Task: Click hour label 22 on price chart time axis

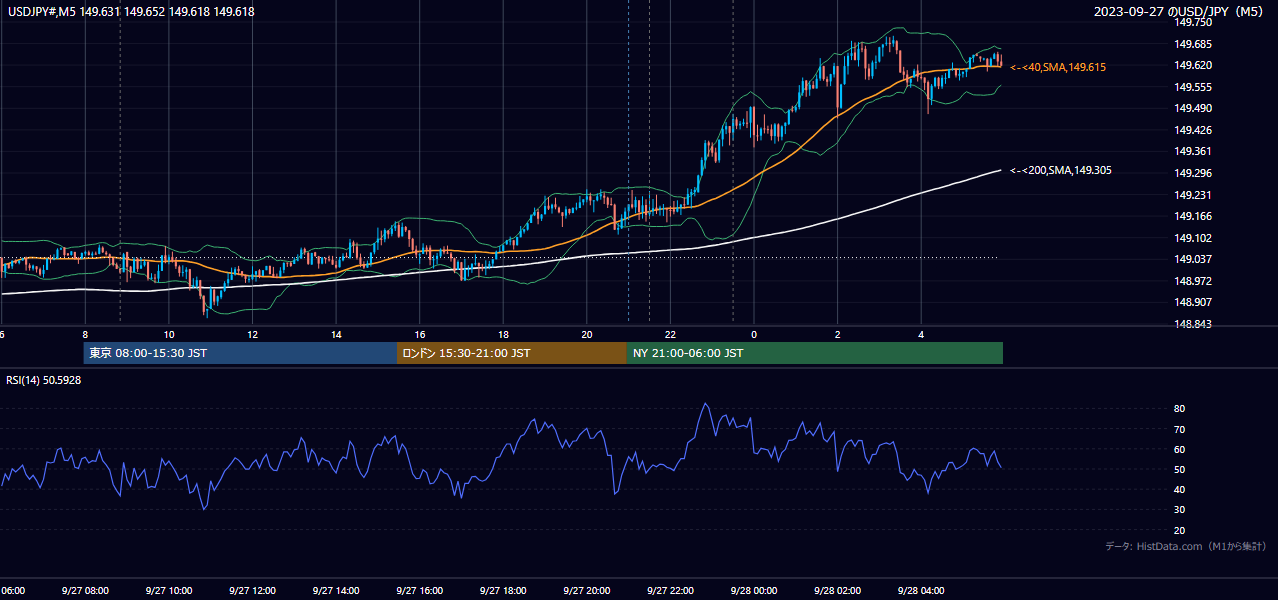Action: (x=671, y=334)
